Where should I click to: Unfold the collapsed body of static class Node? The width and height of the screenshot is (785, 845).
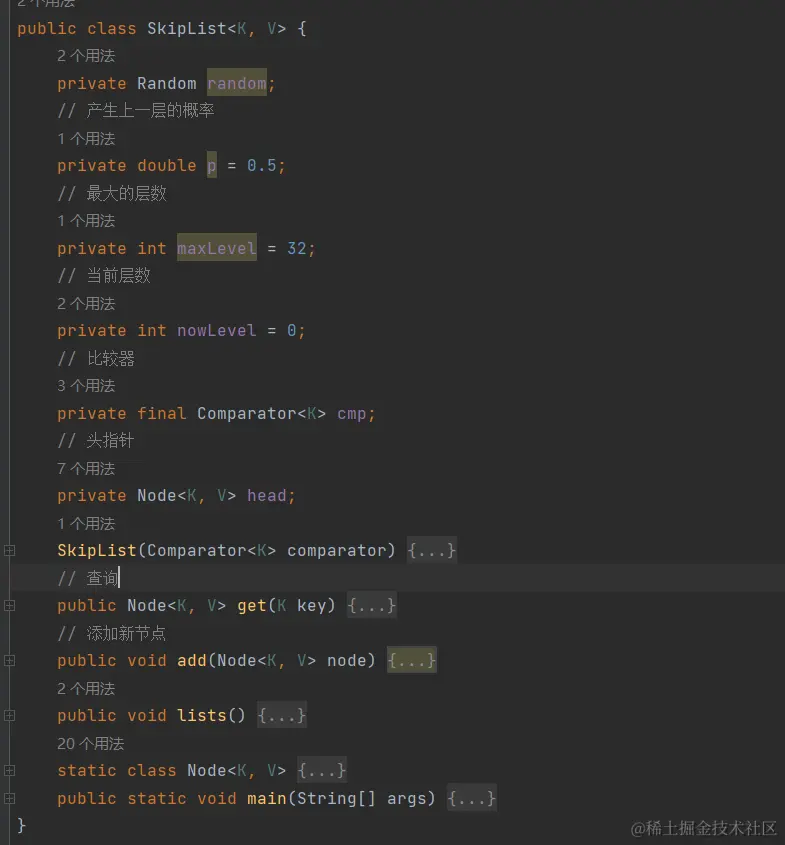point(322,771)
